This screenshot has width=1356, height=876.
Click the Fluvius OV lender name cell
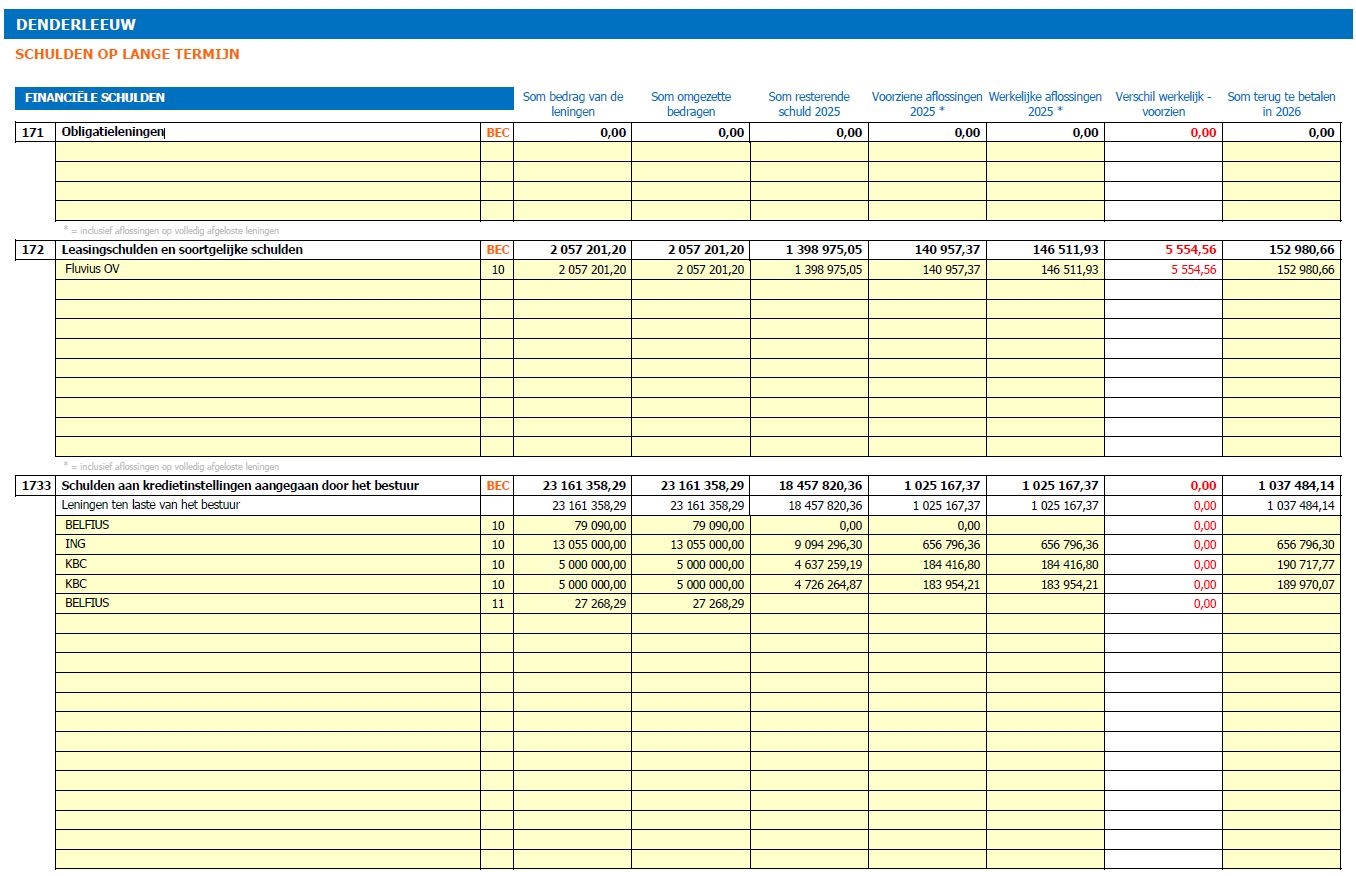click(x=268, y=270)
